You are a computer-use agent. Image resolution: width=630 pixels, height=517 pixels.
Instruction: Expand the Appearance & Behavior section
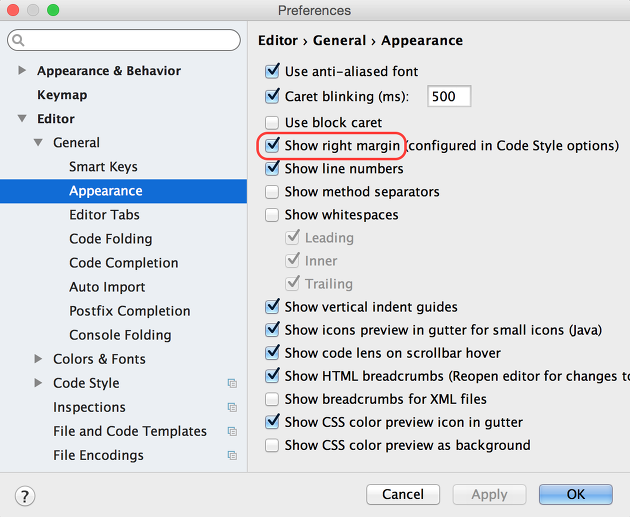click(22, 71)
